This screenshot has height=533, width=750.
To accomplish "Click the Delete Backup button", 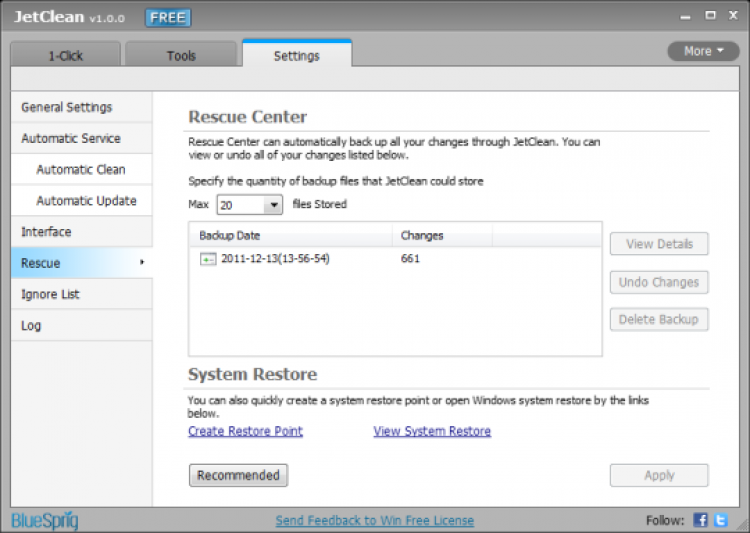I will (x=659, y=319).
